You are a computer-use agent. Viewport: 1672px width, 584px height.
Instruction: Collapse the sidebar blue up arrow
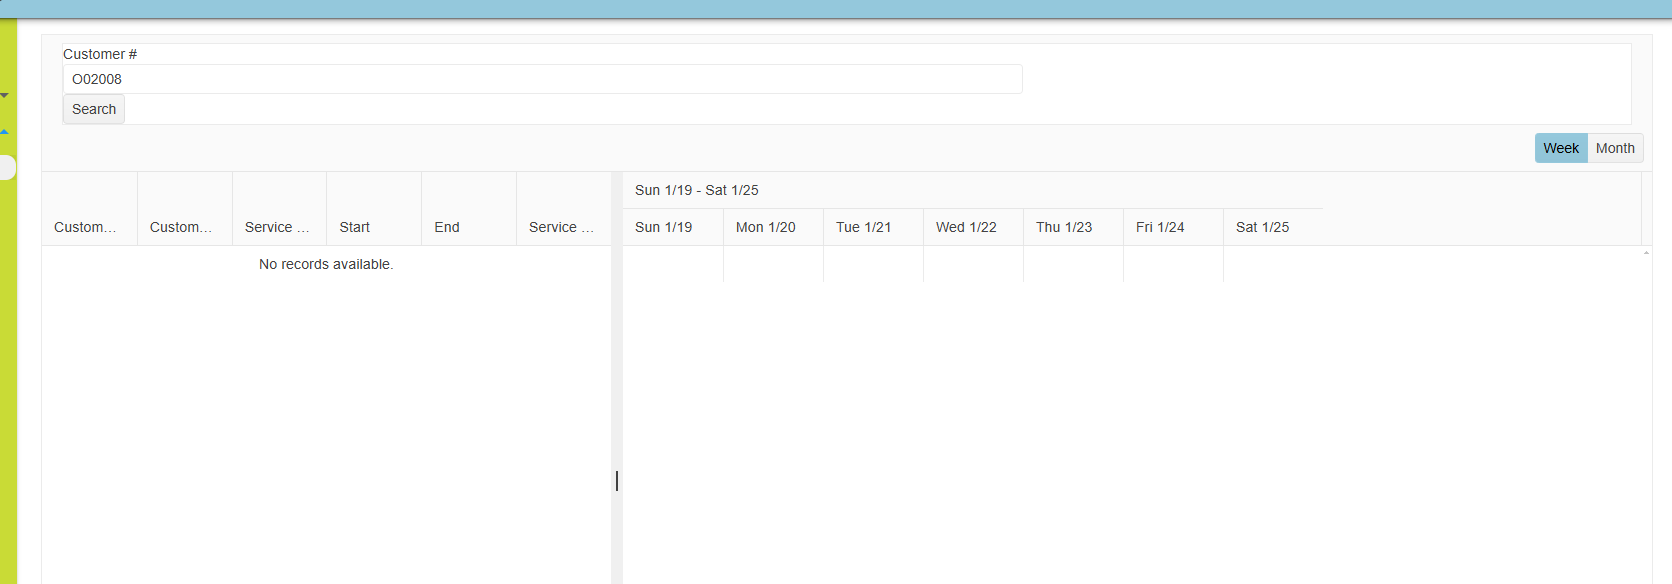tap(5, 132)
